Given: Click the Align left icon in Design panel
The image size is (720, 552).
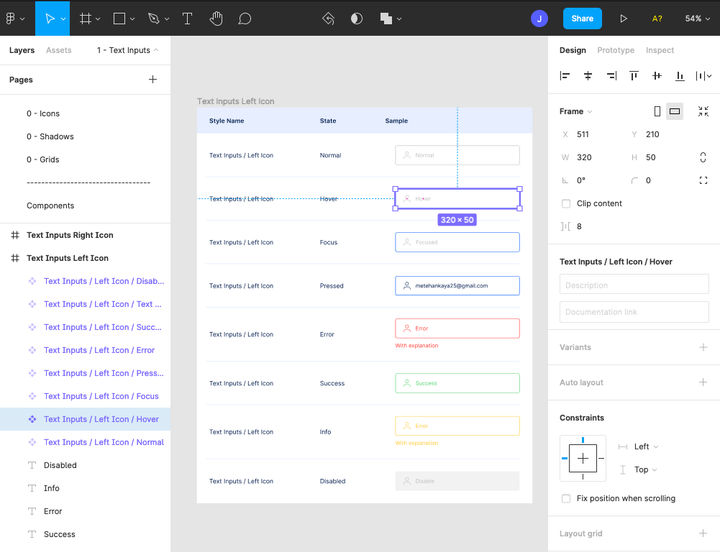Looking at the screenshot, I should (565, 76).
